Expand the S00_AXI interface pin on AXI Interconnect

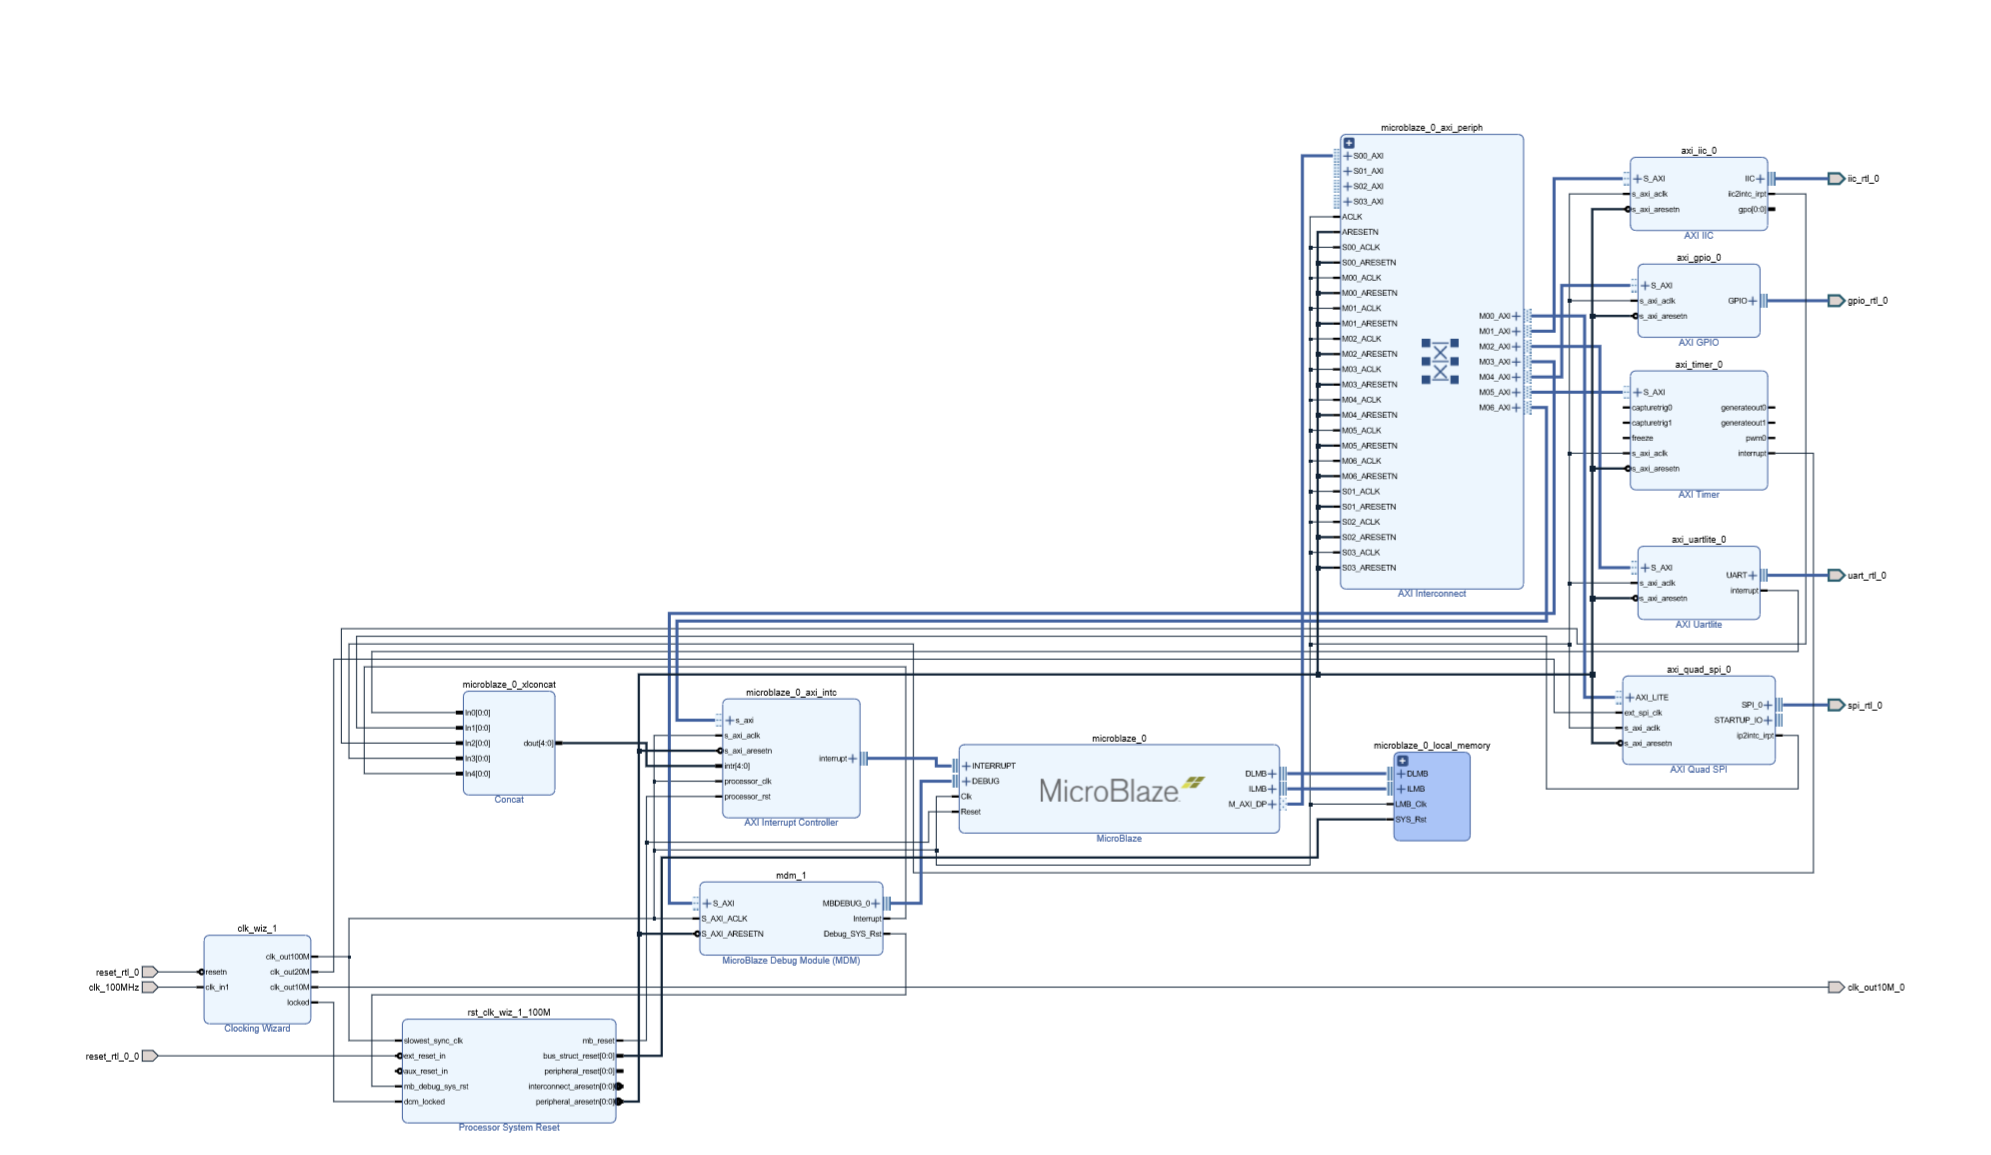(1350, 156)
